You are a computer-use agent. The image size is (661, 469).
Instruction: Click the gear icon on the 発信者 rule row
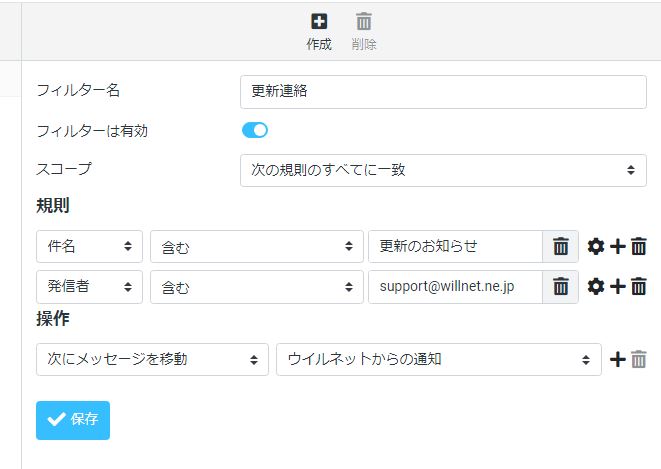pos(596,287)
